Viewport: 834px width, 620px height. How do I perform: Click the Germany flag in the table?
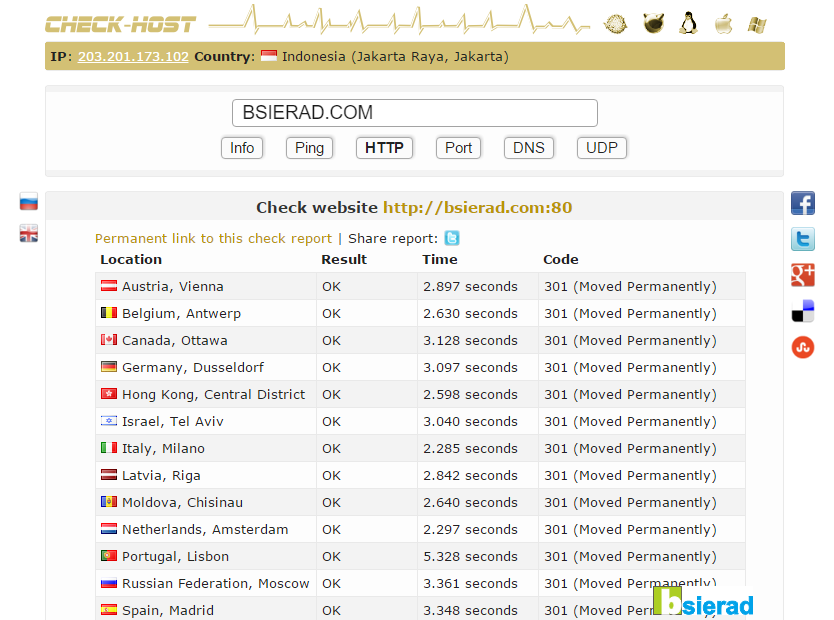pyautogui.click(x=109, y=367)
